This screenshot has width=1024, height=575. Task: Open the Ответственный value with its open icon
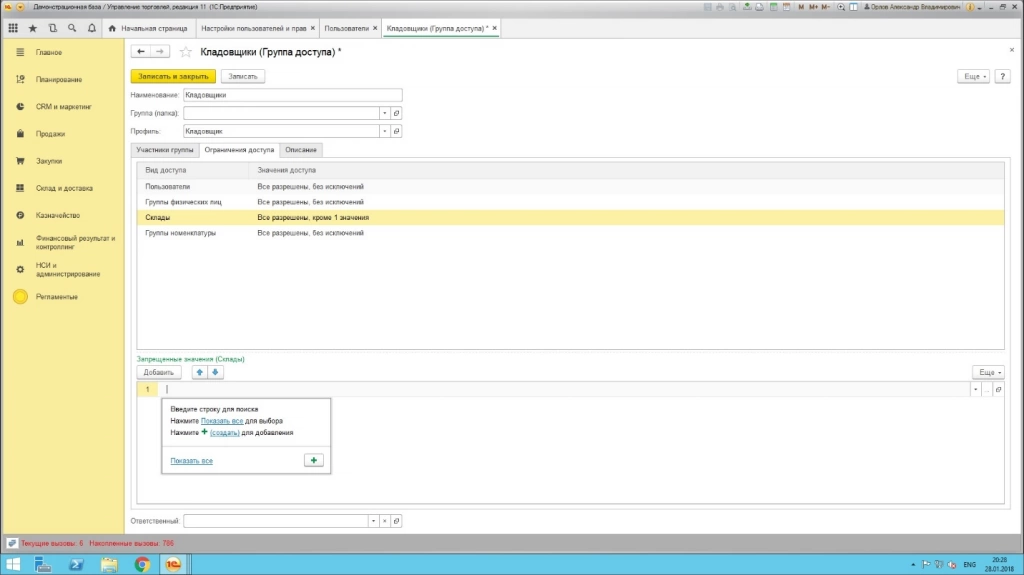[396, 521]
